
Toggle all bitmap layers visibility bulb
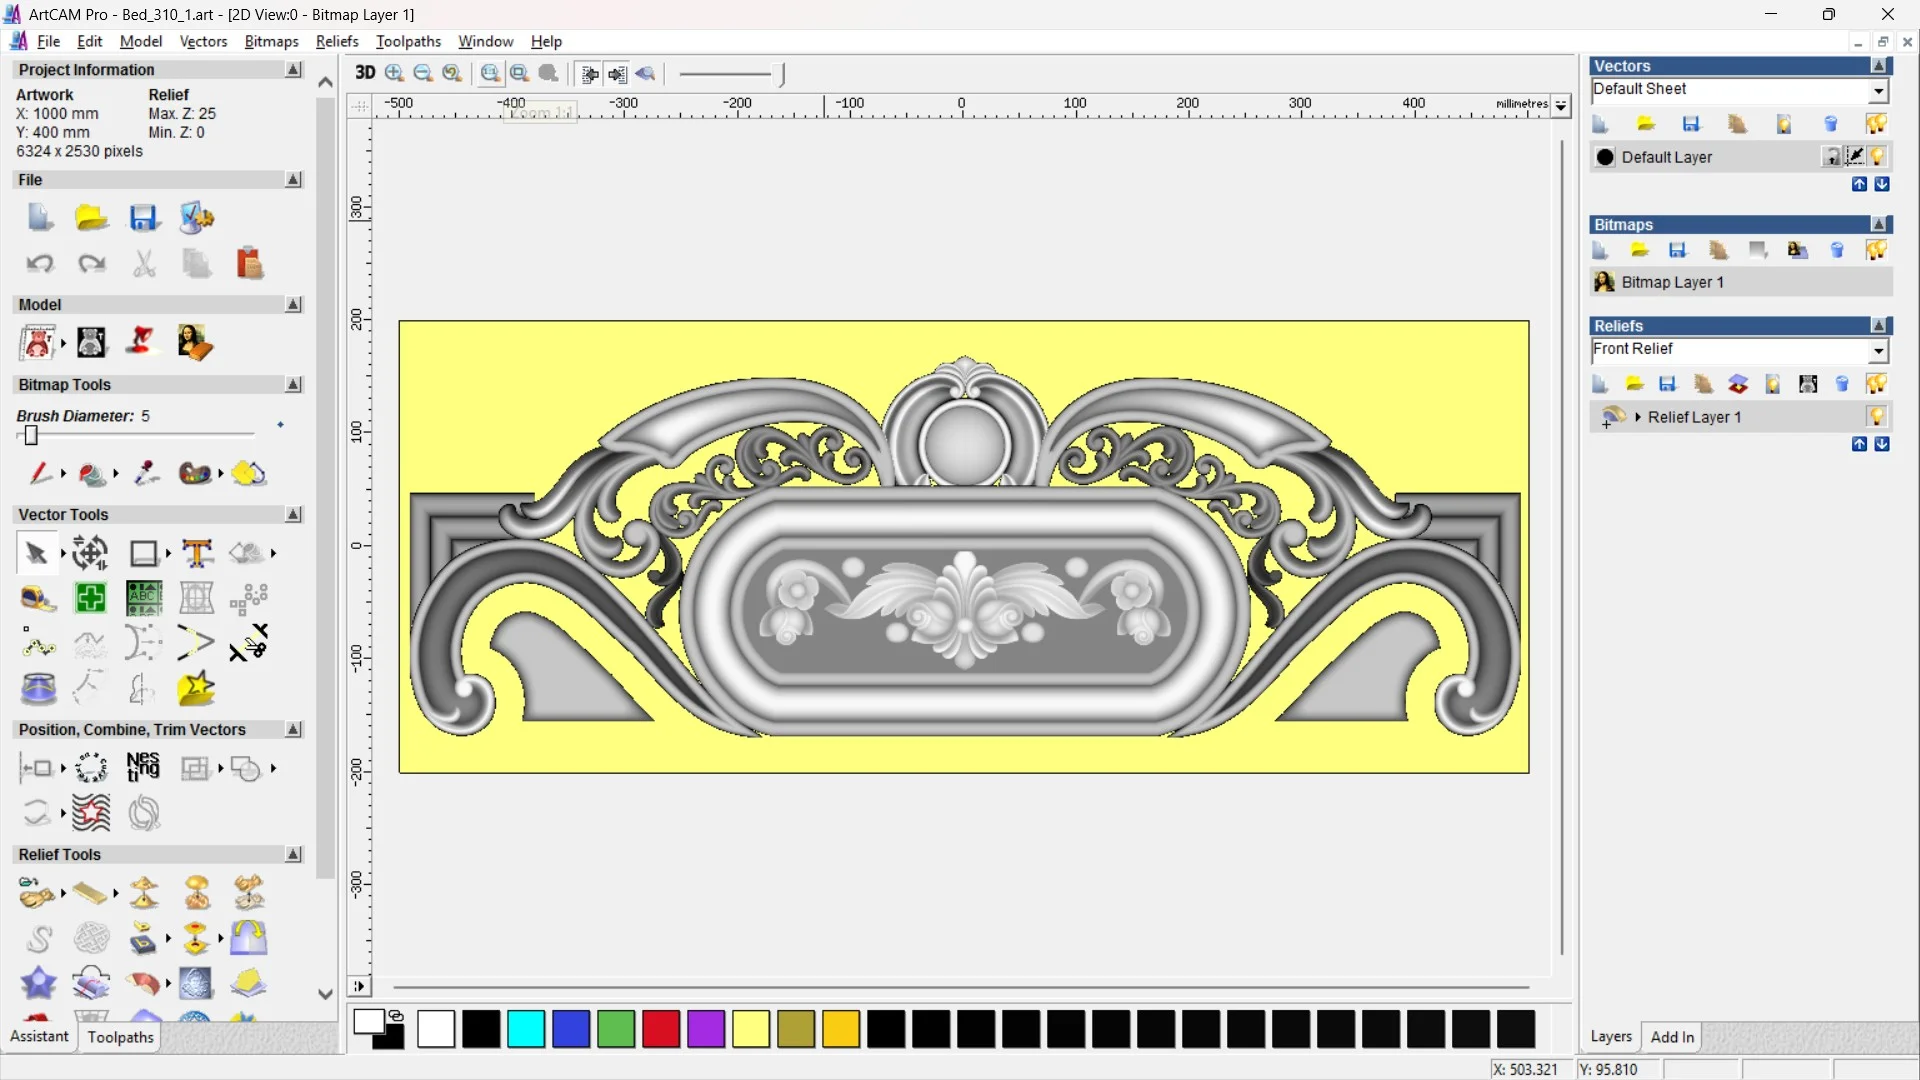1876,250
